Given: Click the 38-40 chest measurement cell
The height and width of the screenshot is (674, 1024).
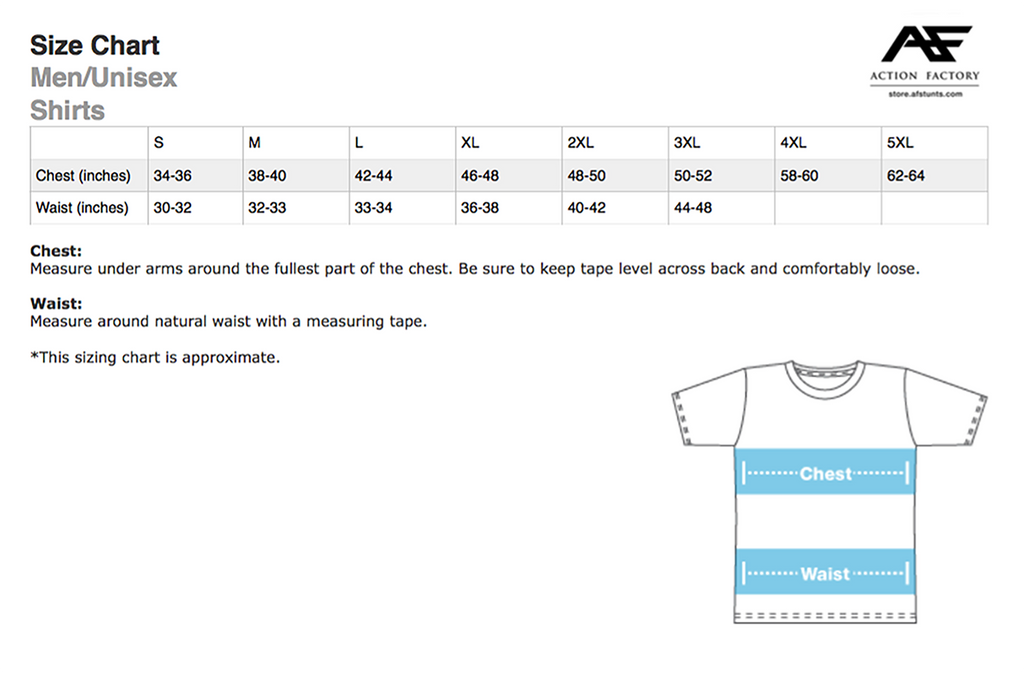Looking at the screenshot, I should [267, 176].
